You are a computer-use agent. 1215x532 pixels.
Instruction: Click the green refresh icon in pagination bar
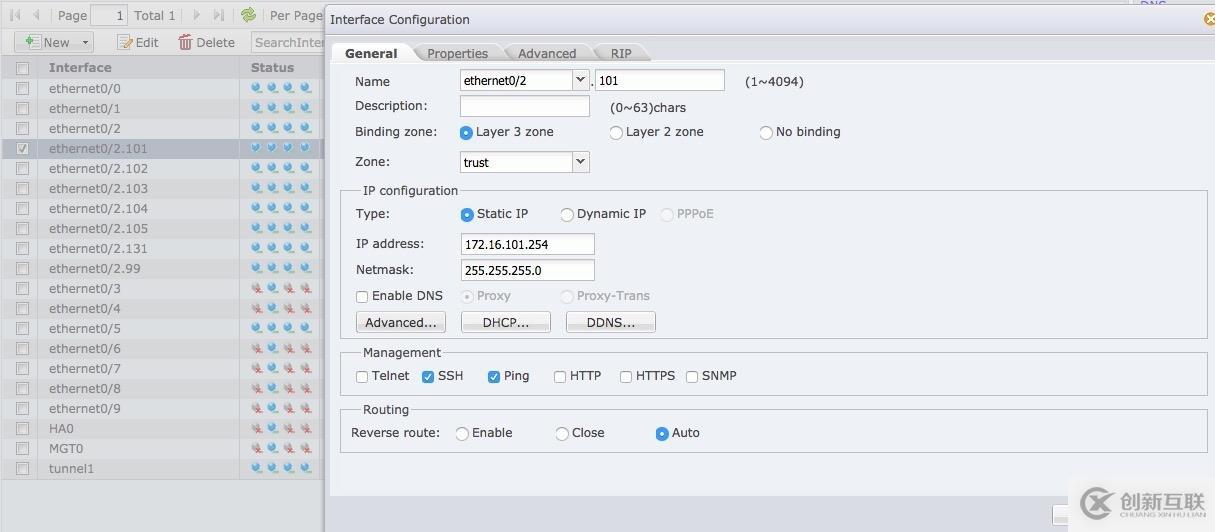tap(248, 15)
